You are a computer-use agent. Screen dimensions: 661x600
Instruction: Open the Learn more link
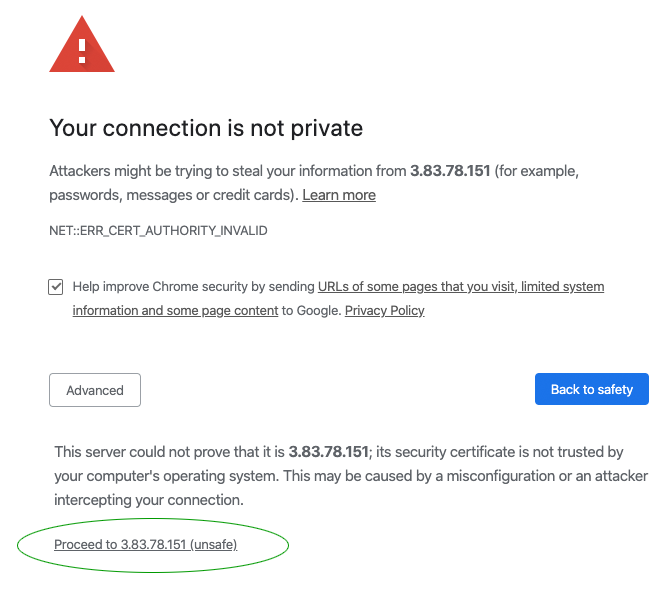339,195
